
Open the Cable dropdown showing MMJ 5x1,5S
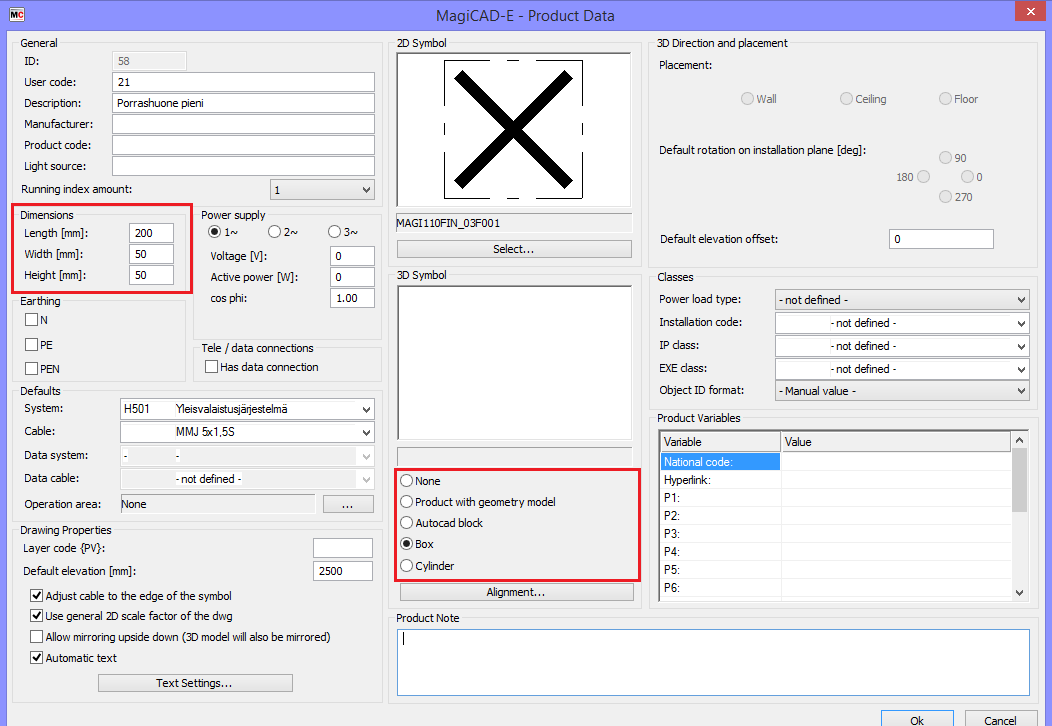point(247,431)
